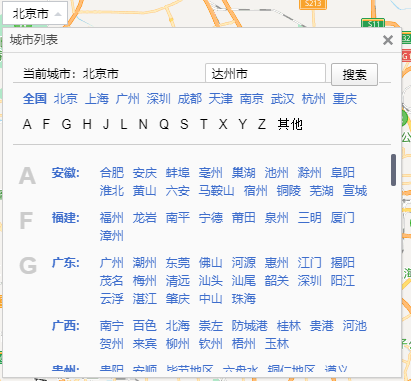411x381 pixels.
Task: Select province 安徽
Action: point(65,173)
